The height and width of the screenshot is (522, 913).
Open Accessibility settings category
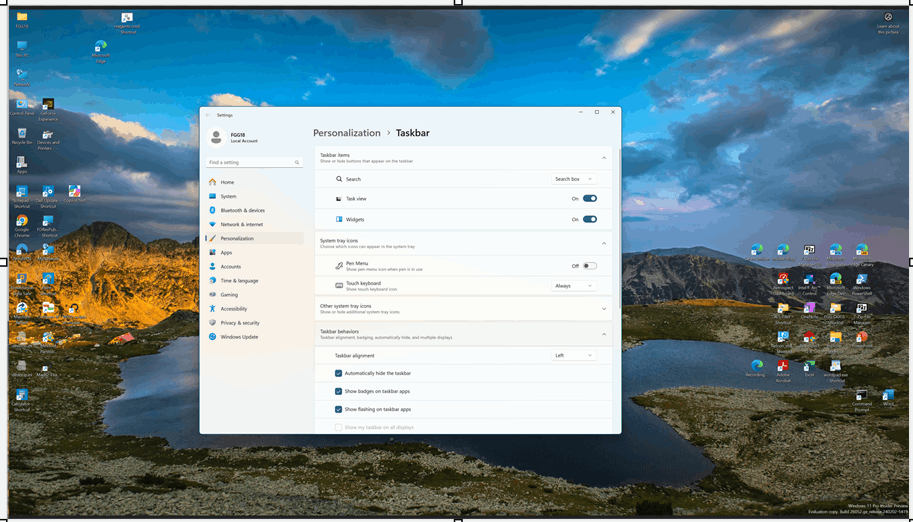(x=254, y=309)
